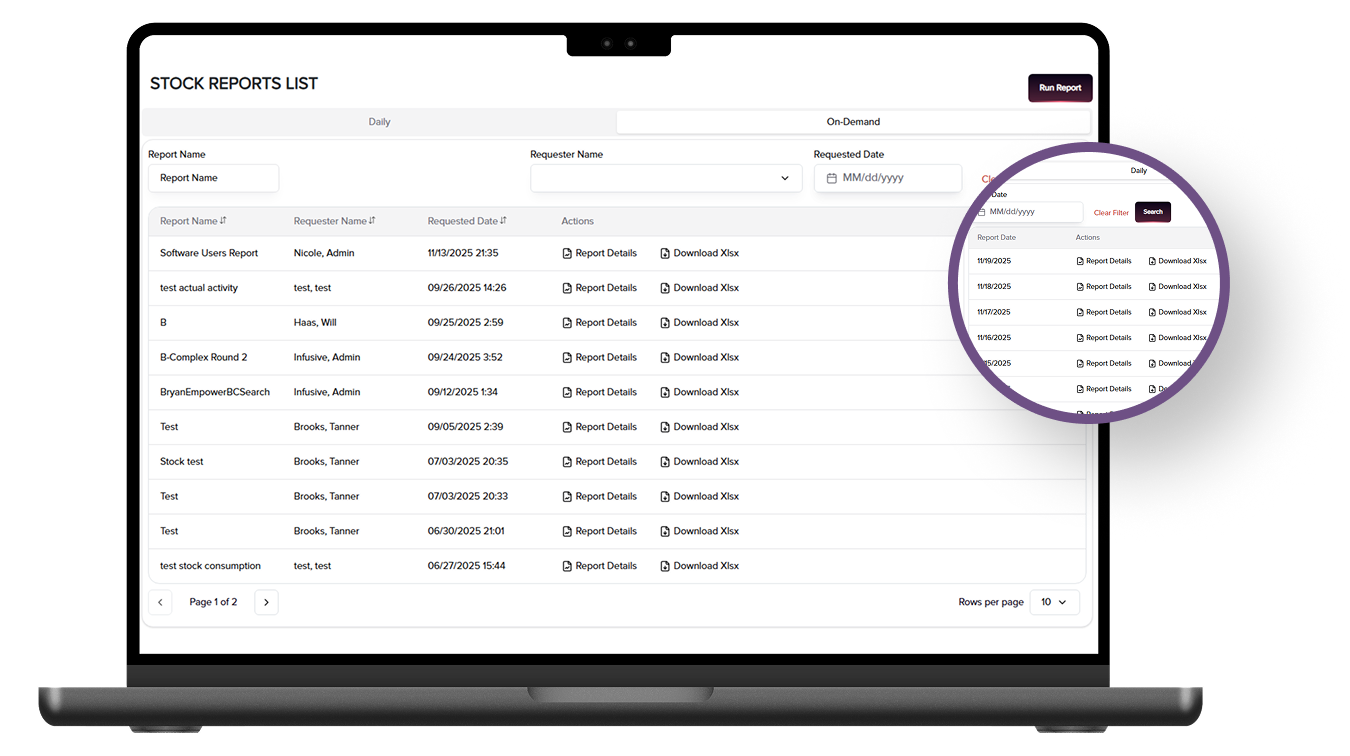Go to the next page with right chevron
The image size is (1350, 756).
click(x=266, y=602)
